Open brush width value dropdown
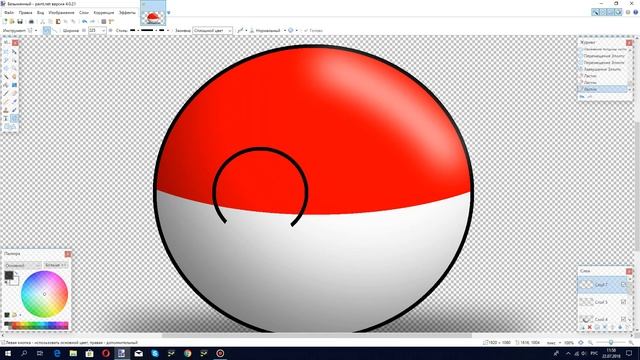Image resolution: width=640 pixels, height=360 pixels. tap(103, 30)
